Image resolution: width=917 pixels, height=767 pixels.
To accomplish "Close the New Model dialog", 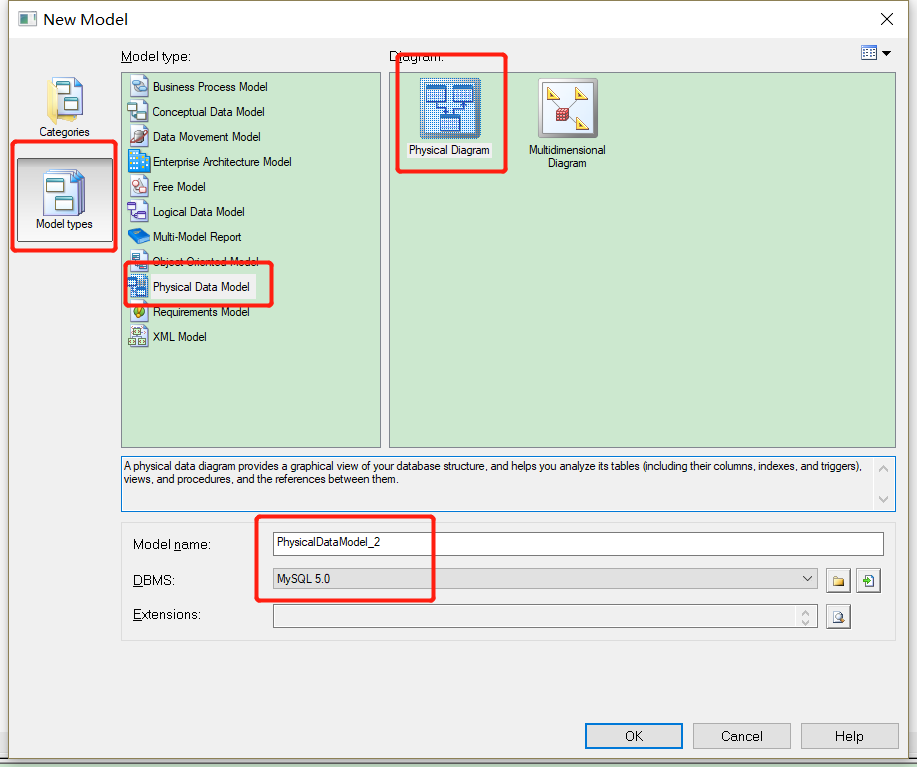I will point(887,19).
